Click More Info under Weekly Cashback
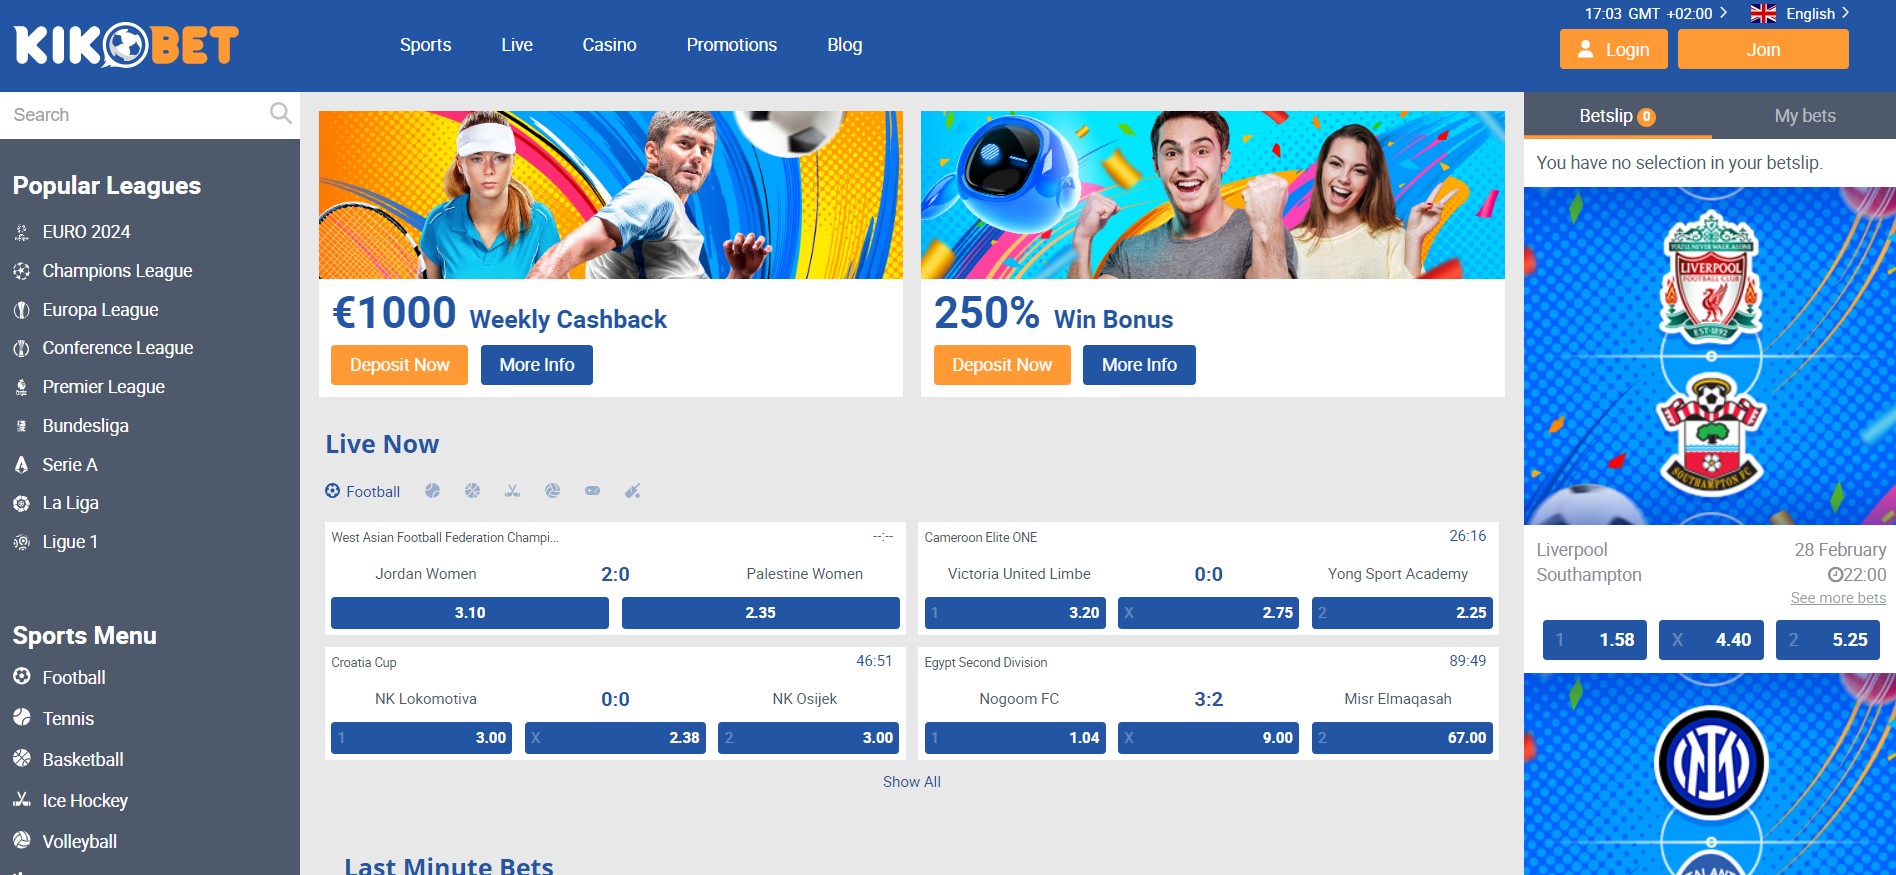 tap(537, 365)
